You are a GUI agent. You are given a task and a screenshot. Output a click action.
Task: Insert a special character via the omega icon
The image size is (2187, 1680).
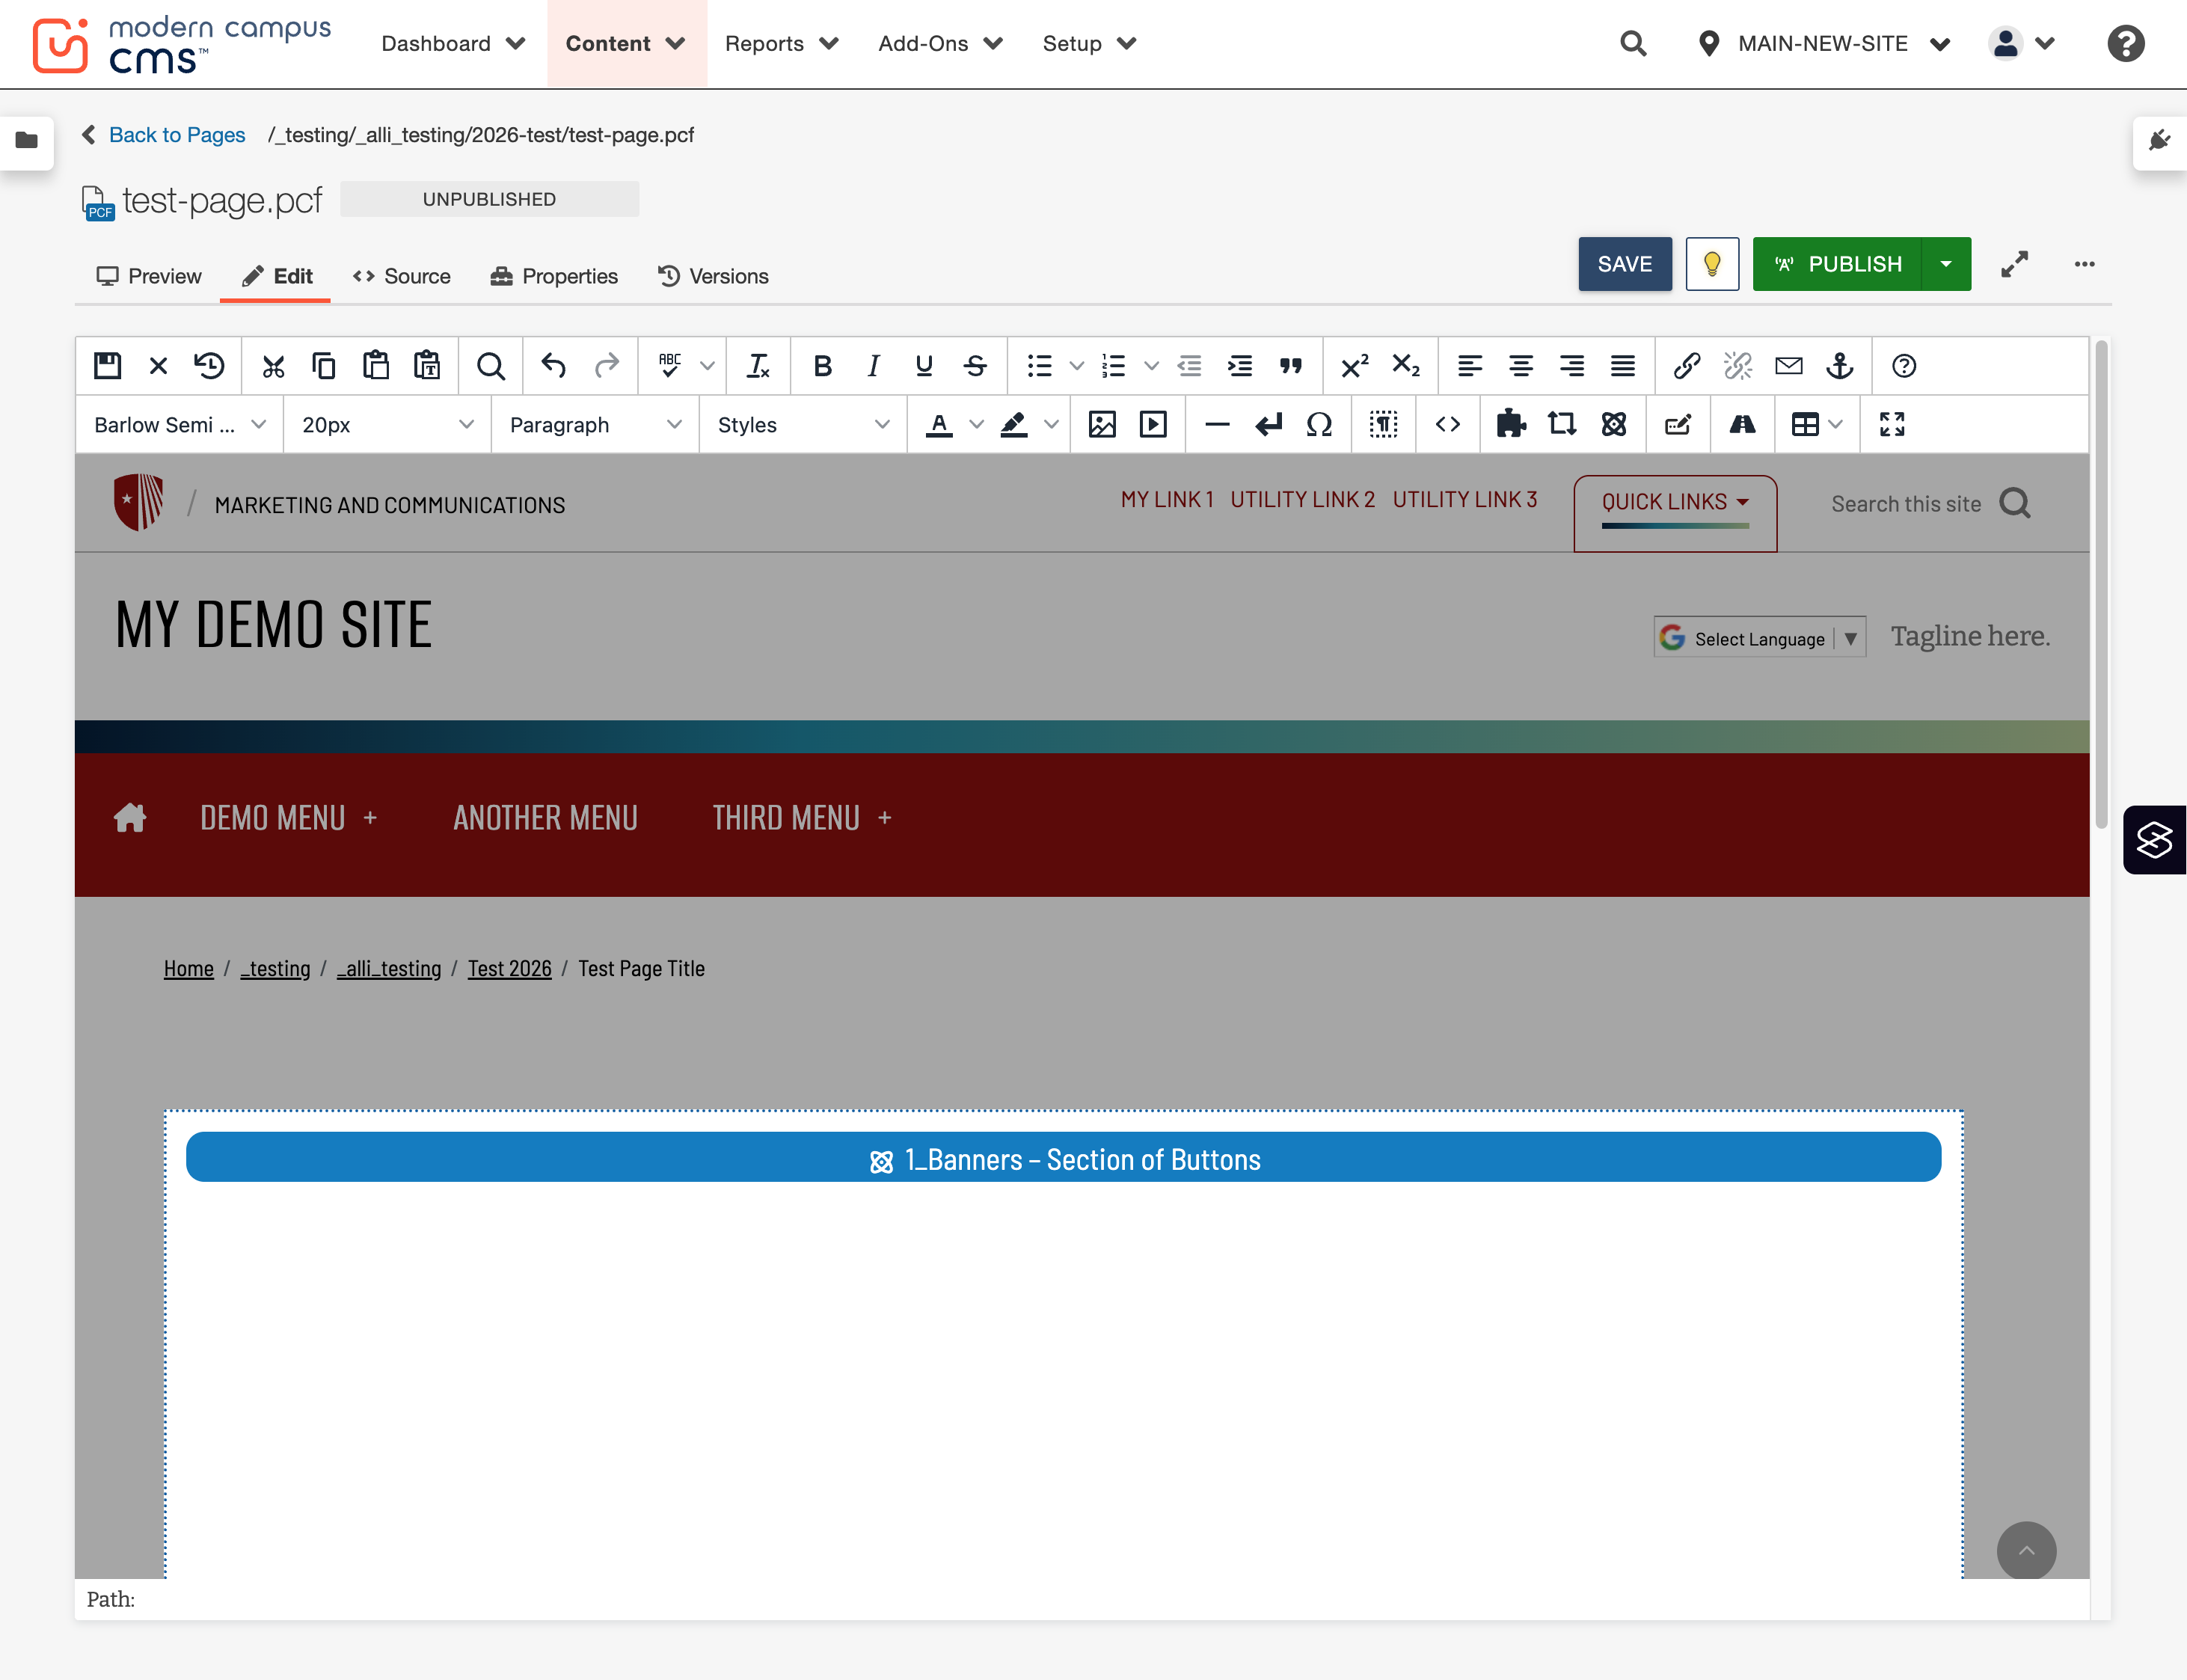(x=1319, y=424)
